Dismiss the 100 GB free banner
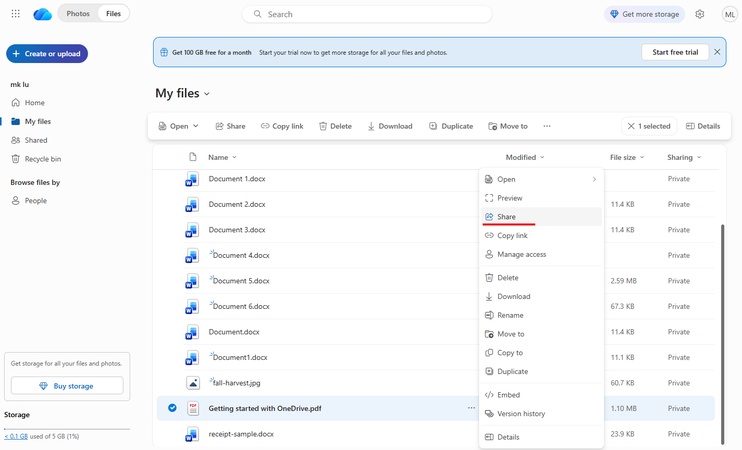 pyautogui.click(x=717, y=52)
